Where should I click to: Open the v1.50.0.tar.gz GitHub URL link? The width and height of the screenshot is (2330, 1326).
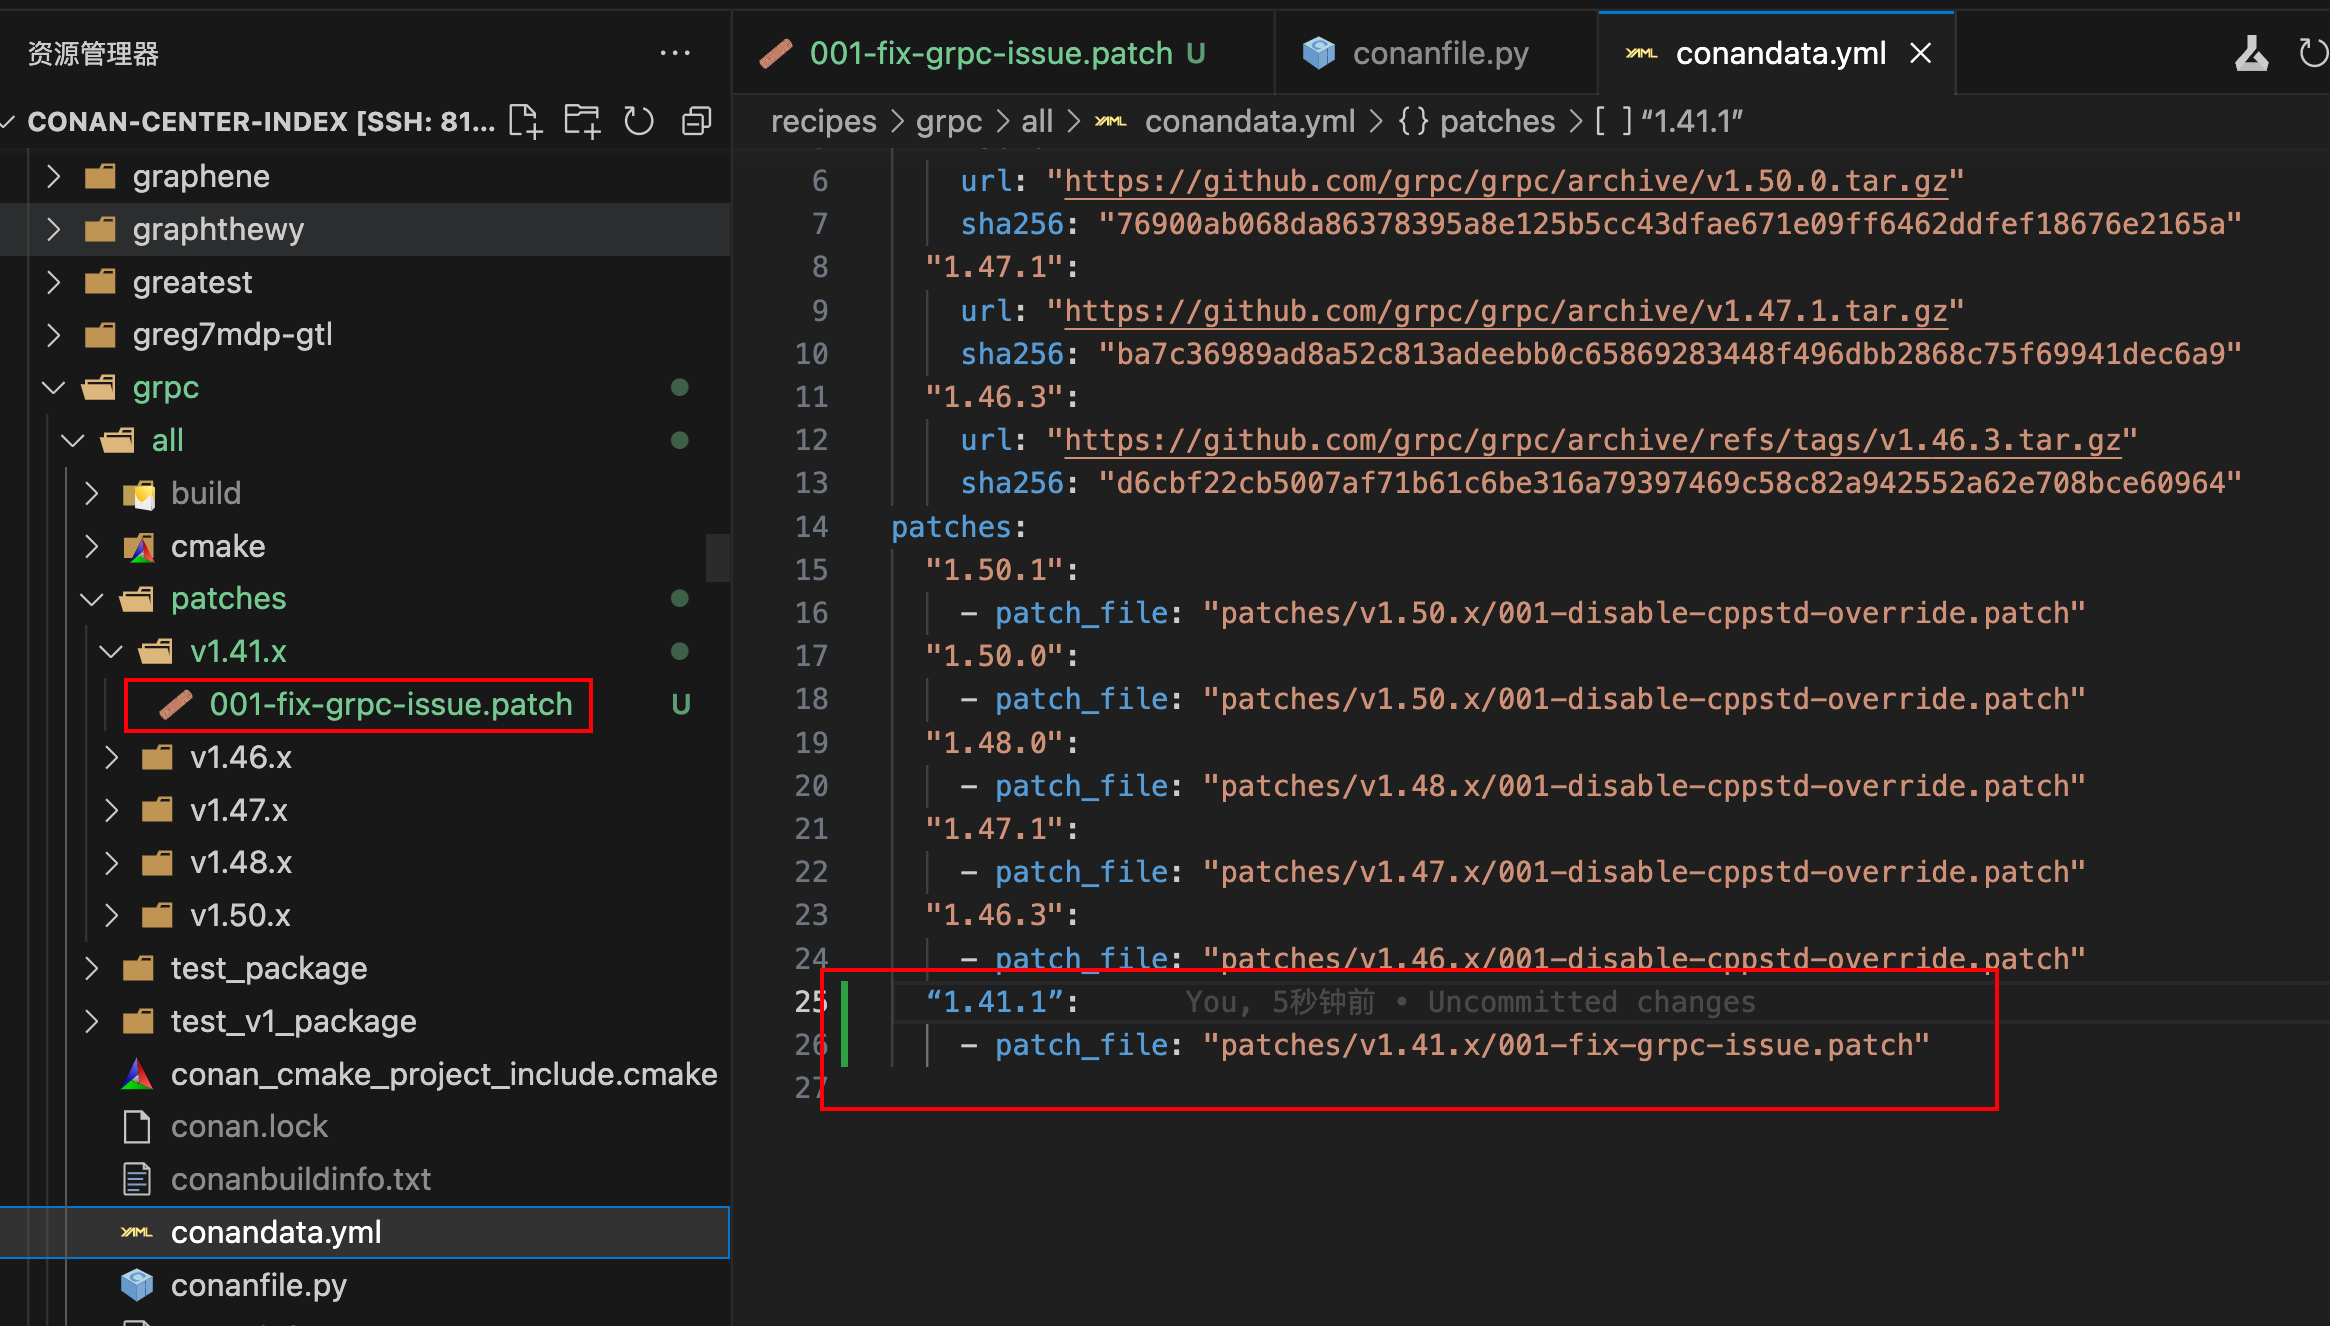(x=1506, y=181)
